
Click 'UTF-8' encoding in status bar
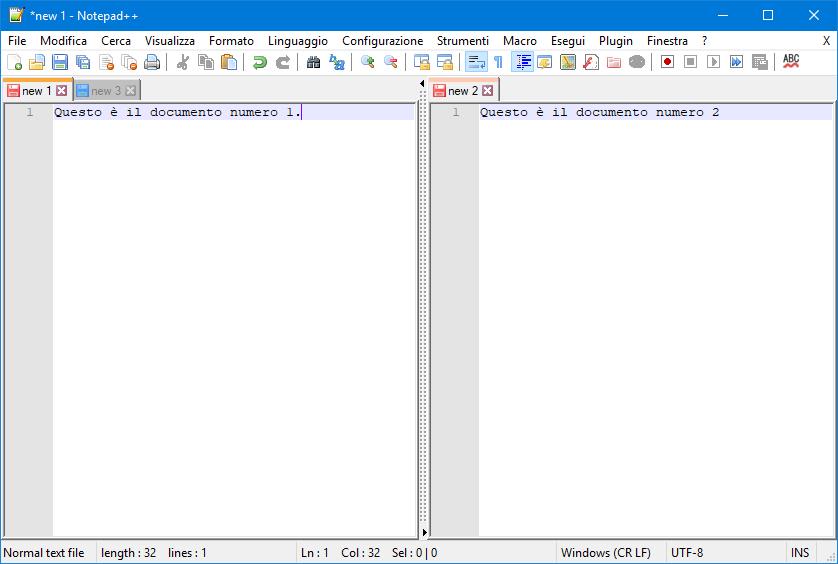pyautogui.click(x=687, y=553)
